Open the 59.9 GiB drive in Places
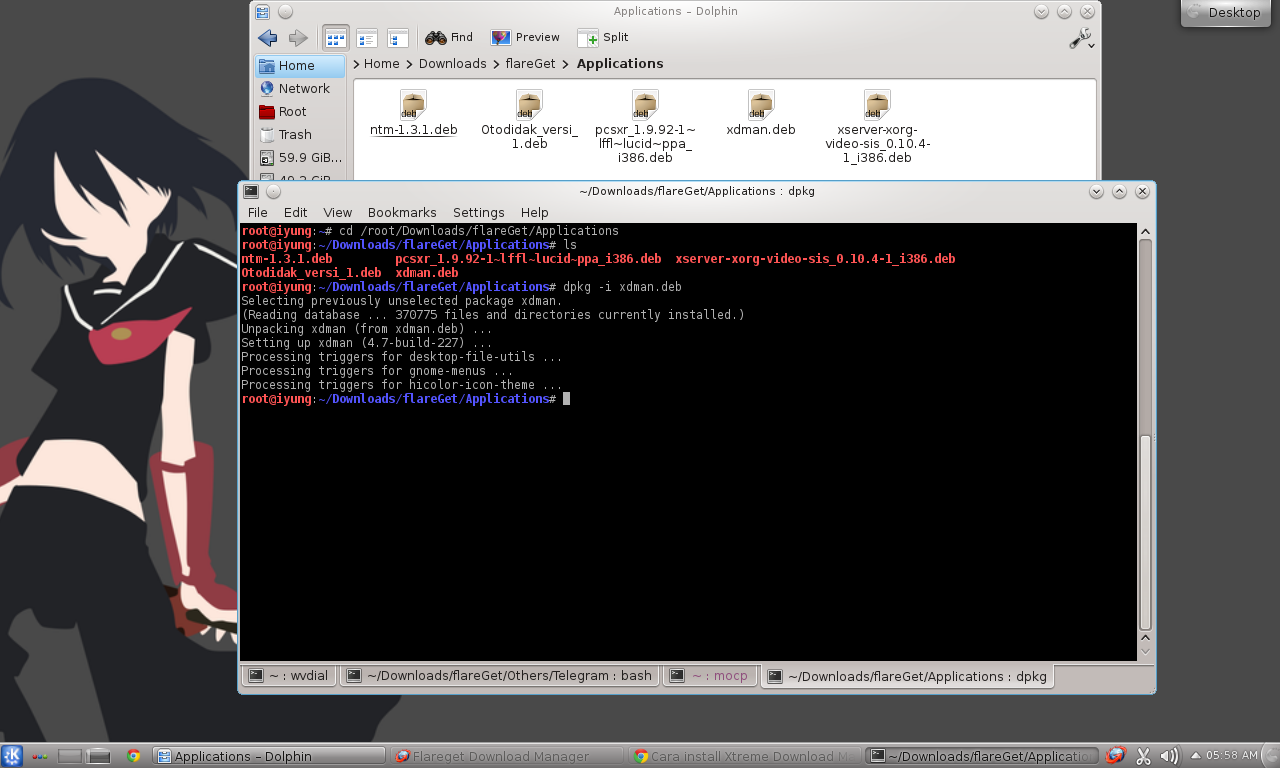The height and width of the screenshot is (768, 1280). [x=300, y=158]
